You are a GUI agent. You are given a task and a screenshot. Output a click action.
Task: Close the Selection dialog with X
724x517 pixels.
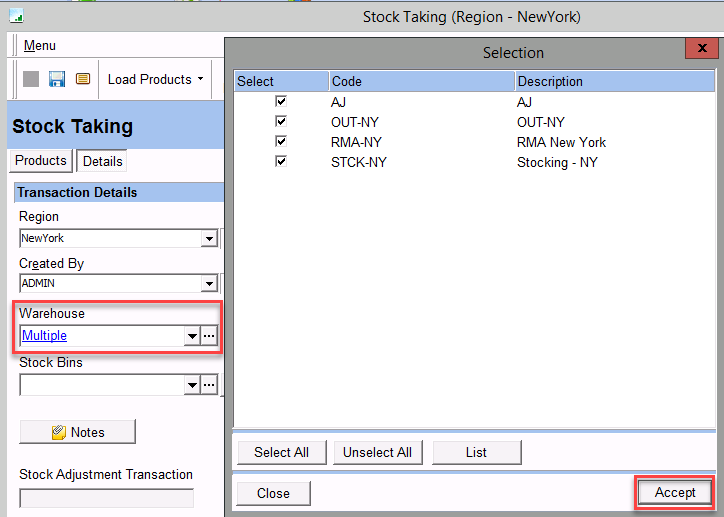[x=698, y=50]
